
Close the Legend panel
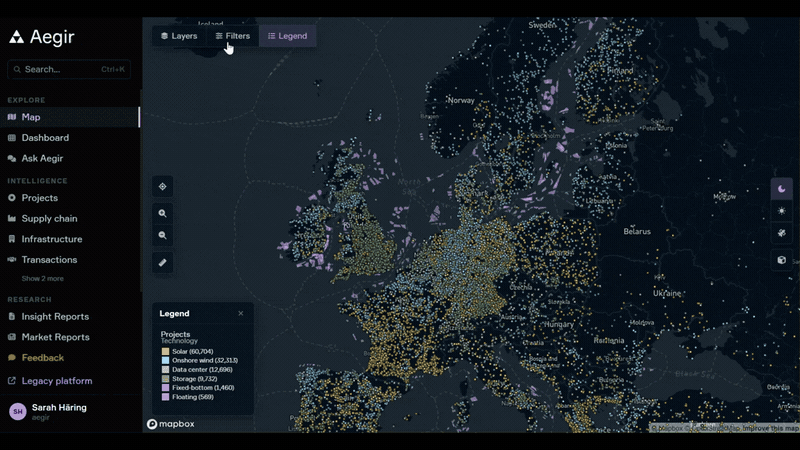coord(241,313)
